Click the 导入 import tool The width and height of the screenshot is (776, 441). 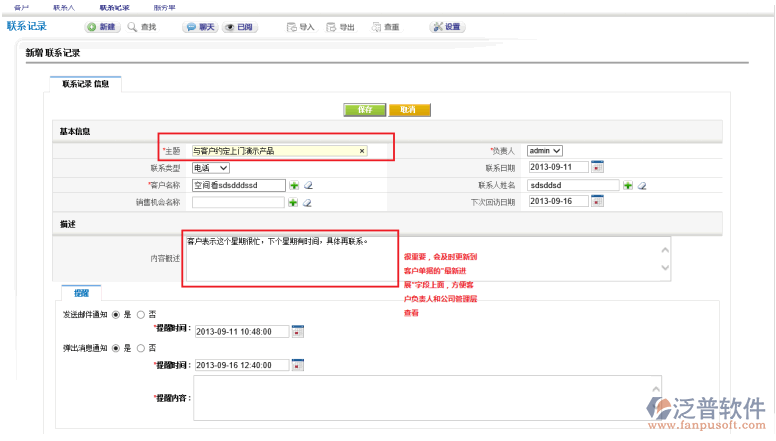[x=300, y=27]
